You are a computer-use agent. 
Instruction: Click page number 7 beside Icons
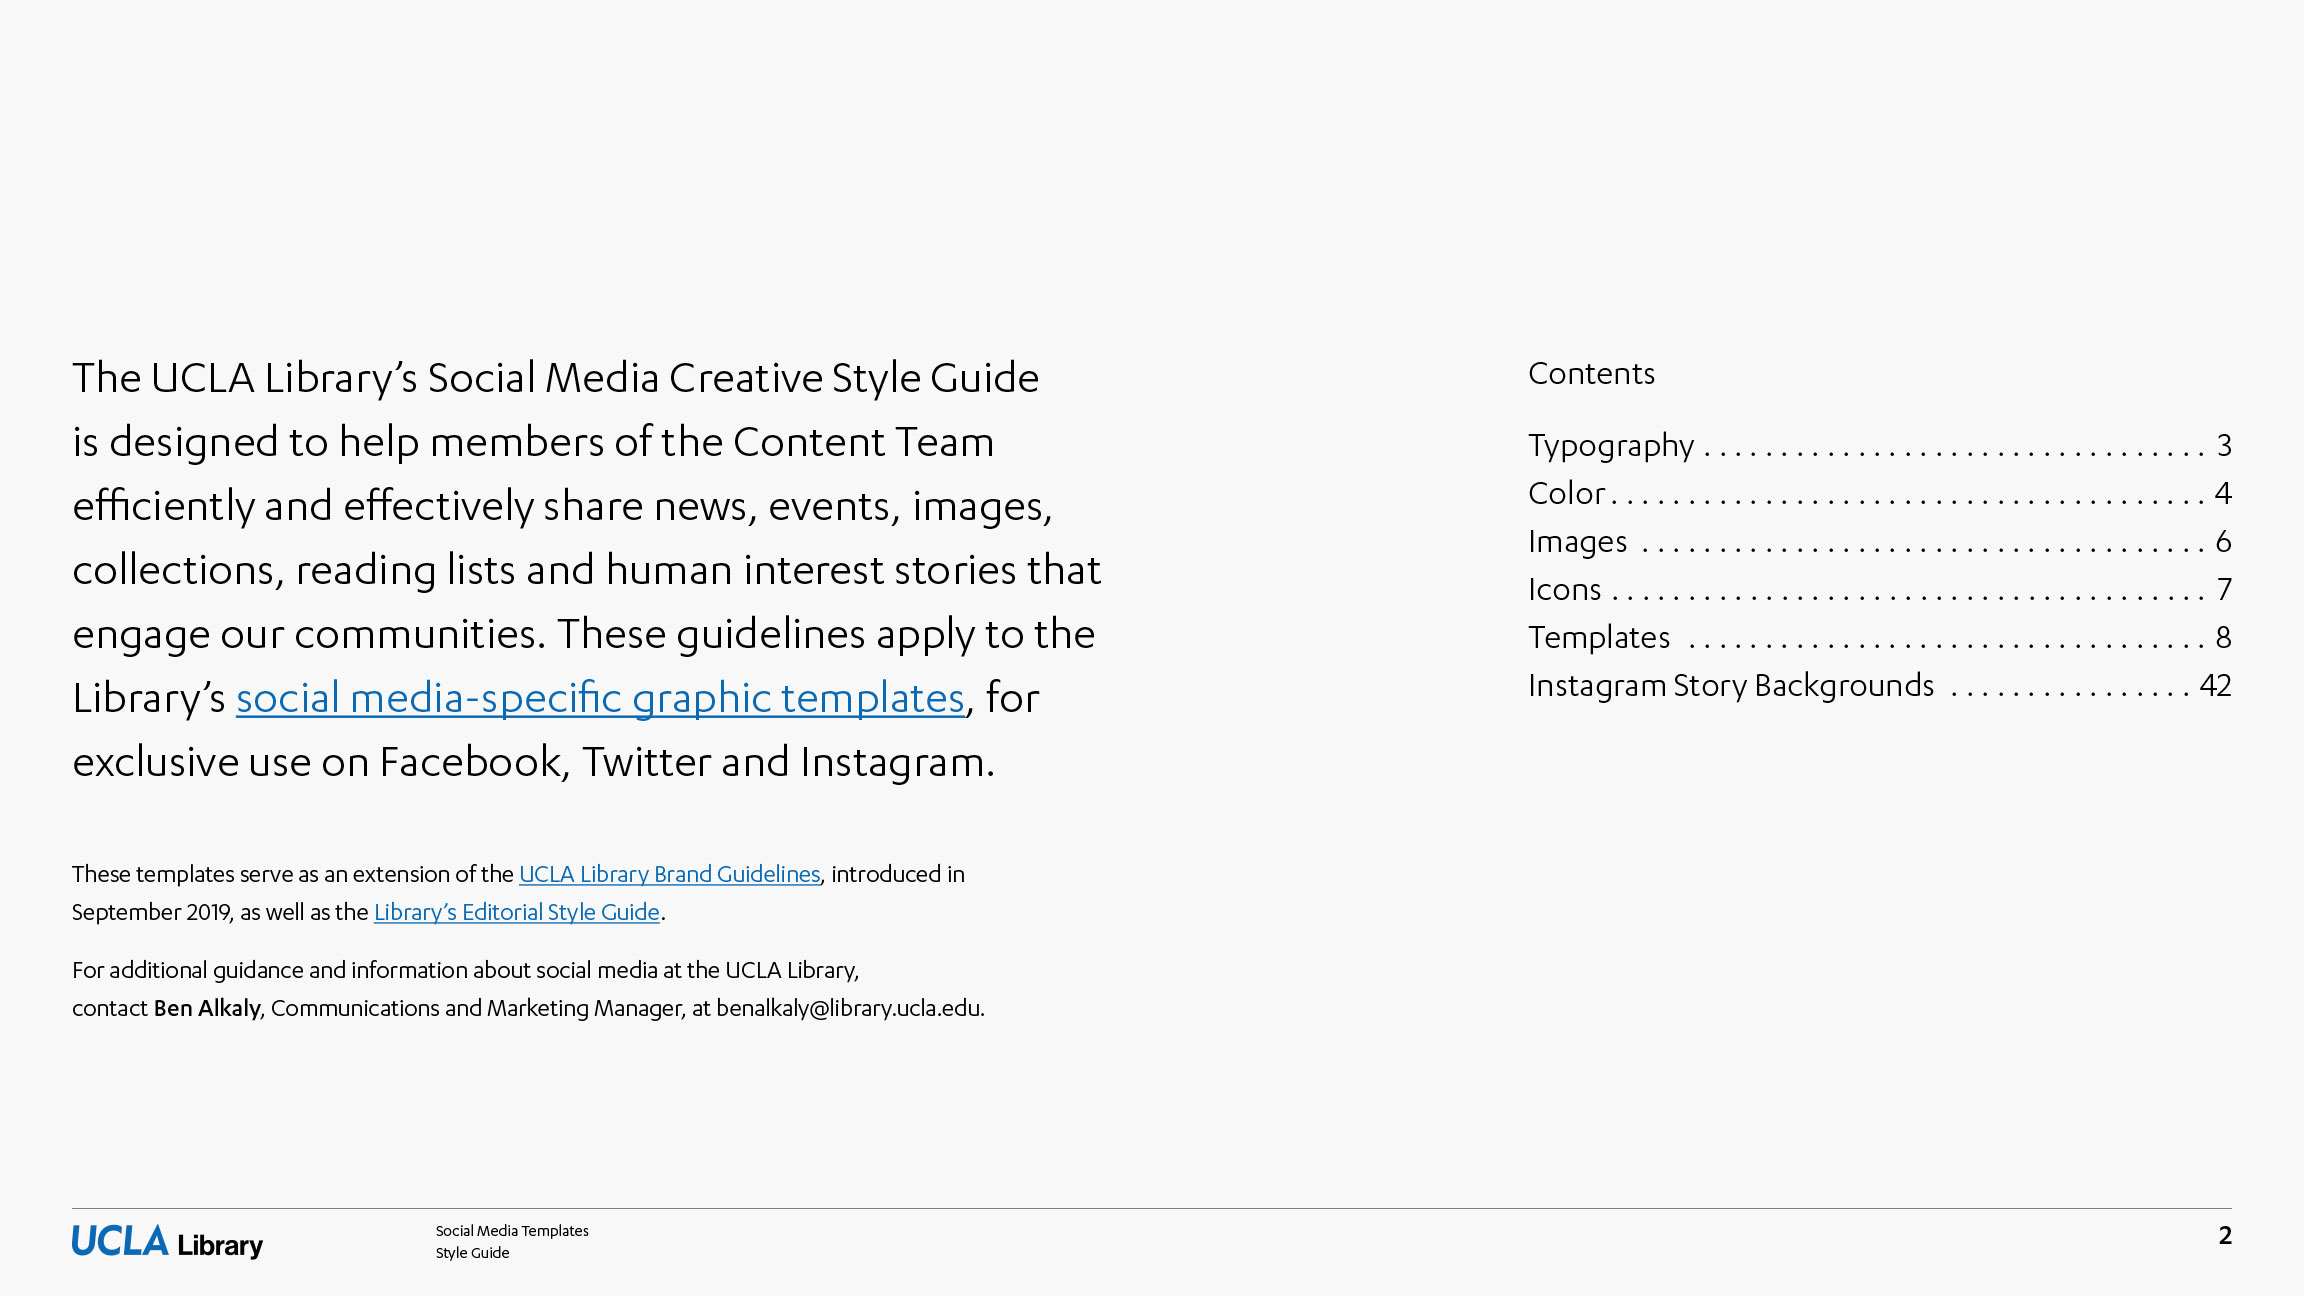(2223, 589)
